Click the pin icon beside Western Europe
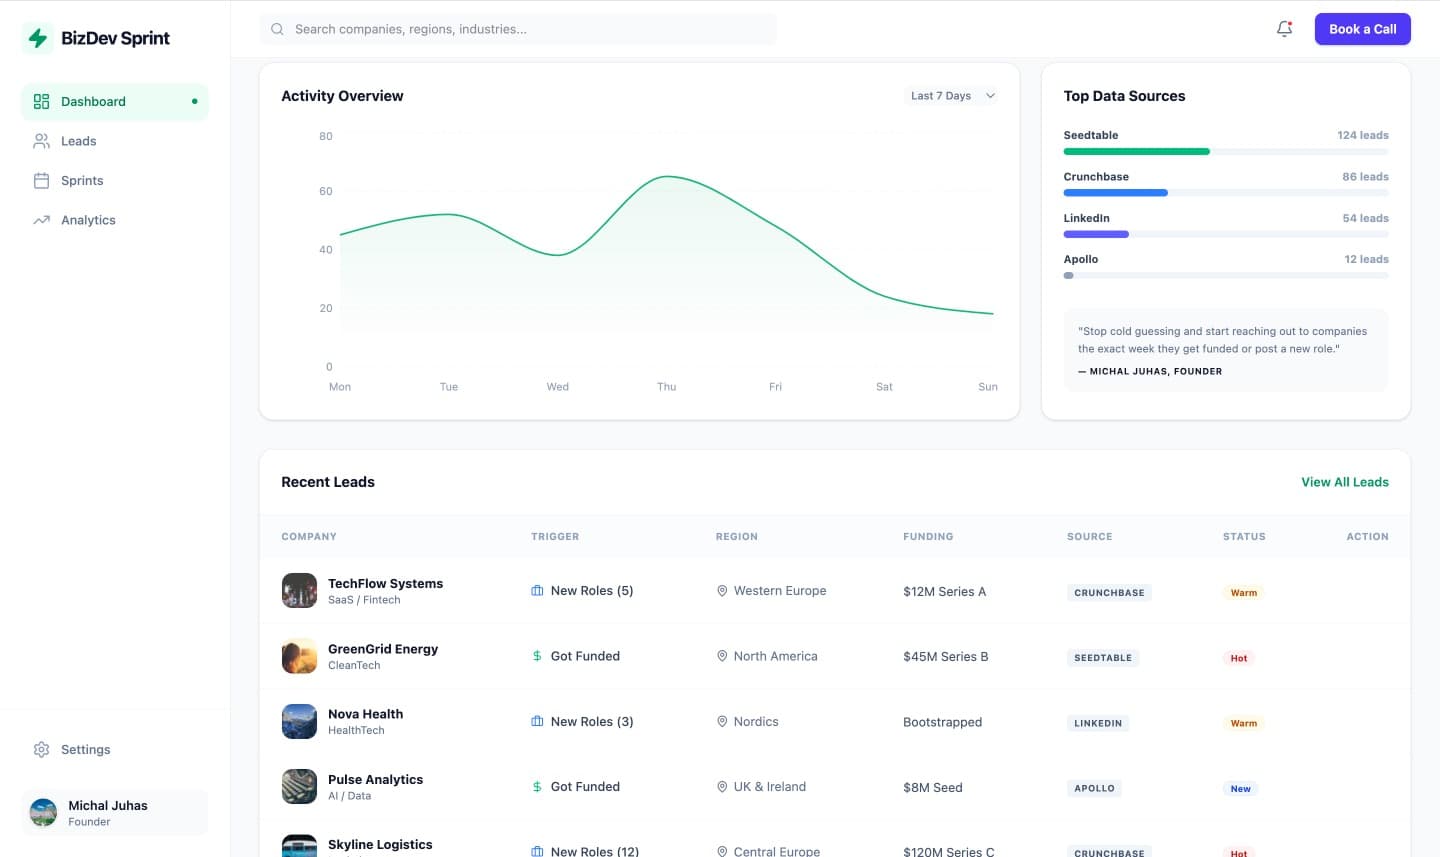This screenshot has width=1440, height=857. 722,590
